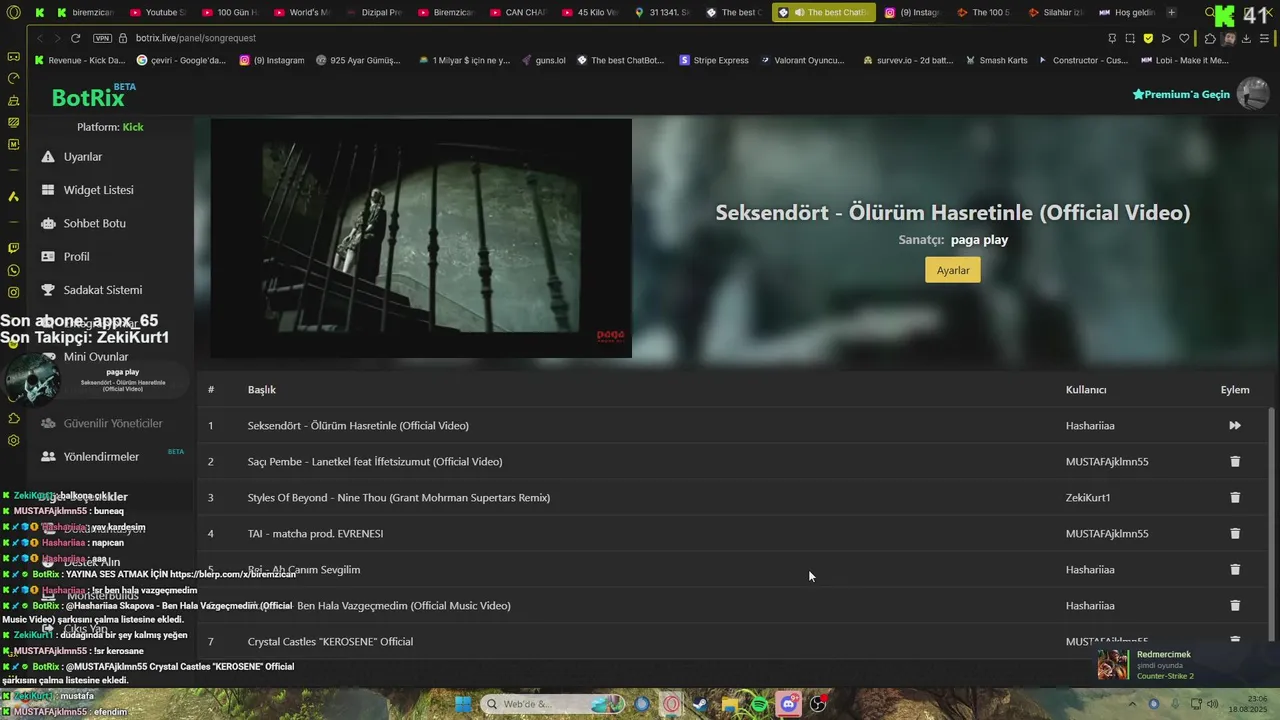Open GX Corner gamepad icon in sidebar
The height and width of the screenshot is (720, 1280).
[x=13, y=57]
